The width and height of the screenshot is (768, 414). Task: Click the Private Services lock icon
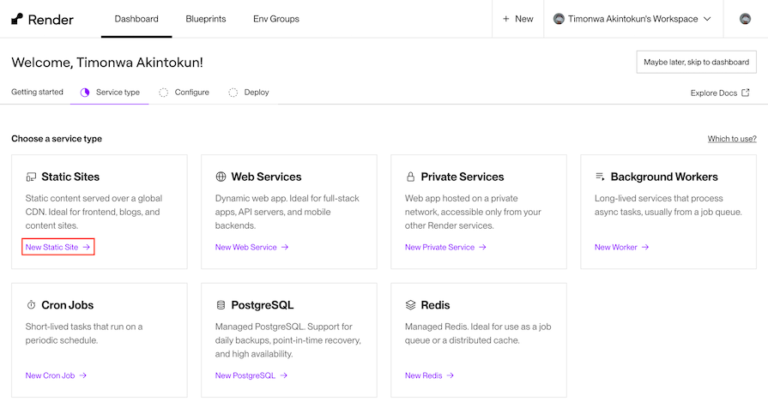[410, 176]
